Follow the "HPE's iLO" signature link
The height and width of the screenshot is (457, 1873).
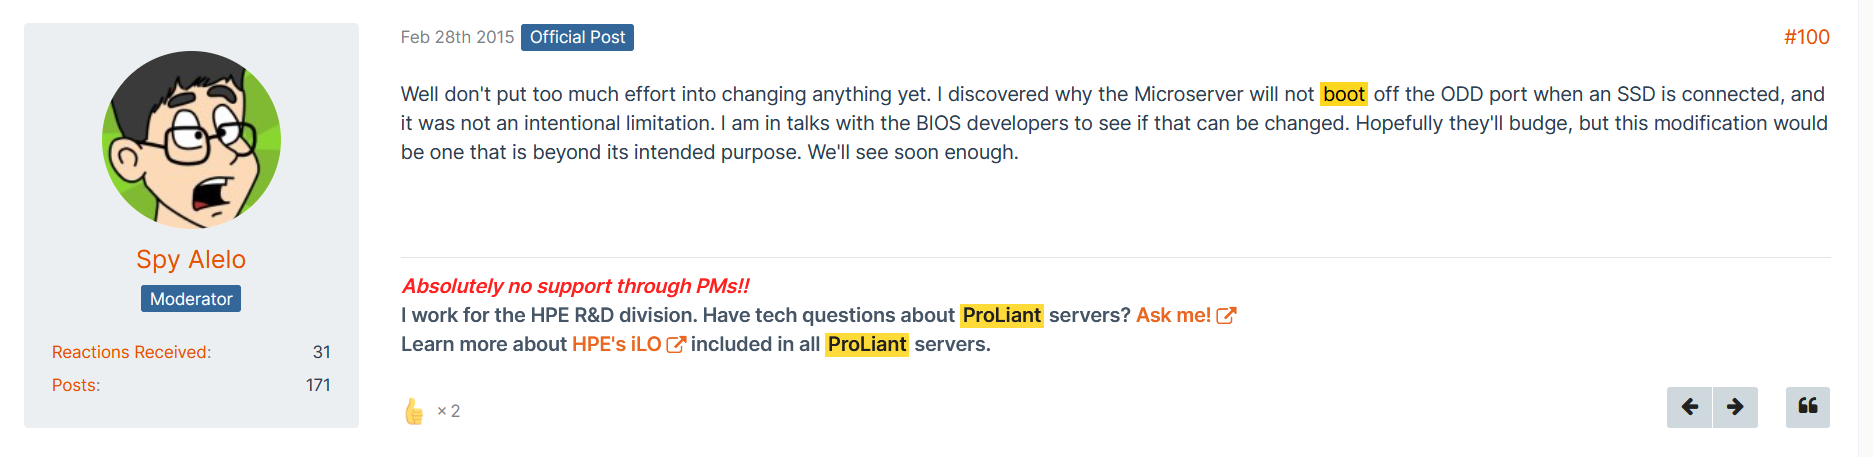coord(616,344)
